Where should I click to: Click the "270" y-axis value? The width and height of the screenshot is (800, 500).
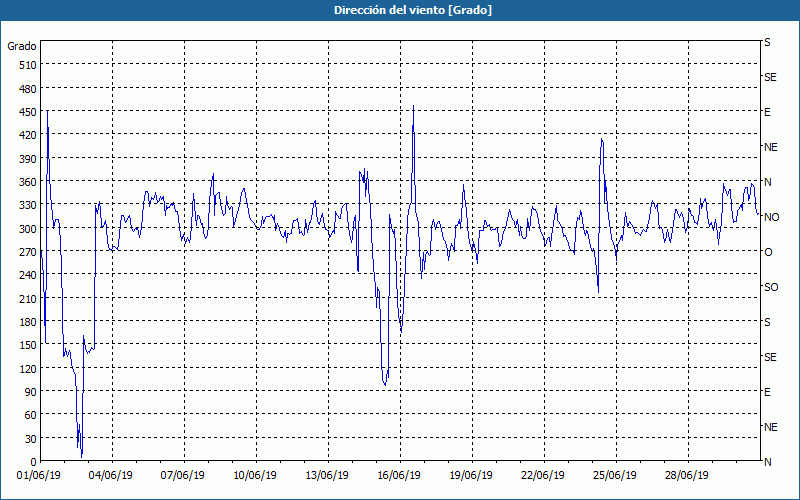[28, 252]
